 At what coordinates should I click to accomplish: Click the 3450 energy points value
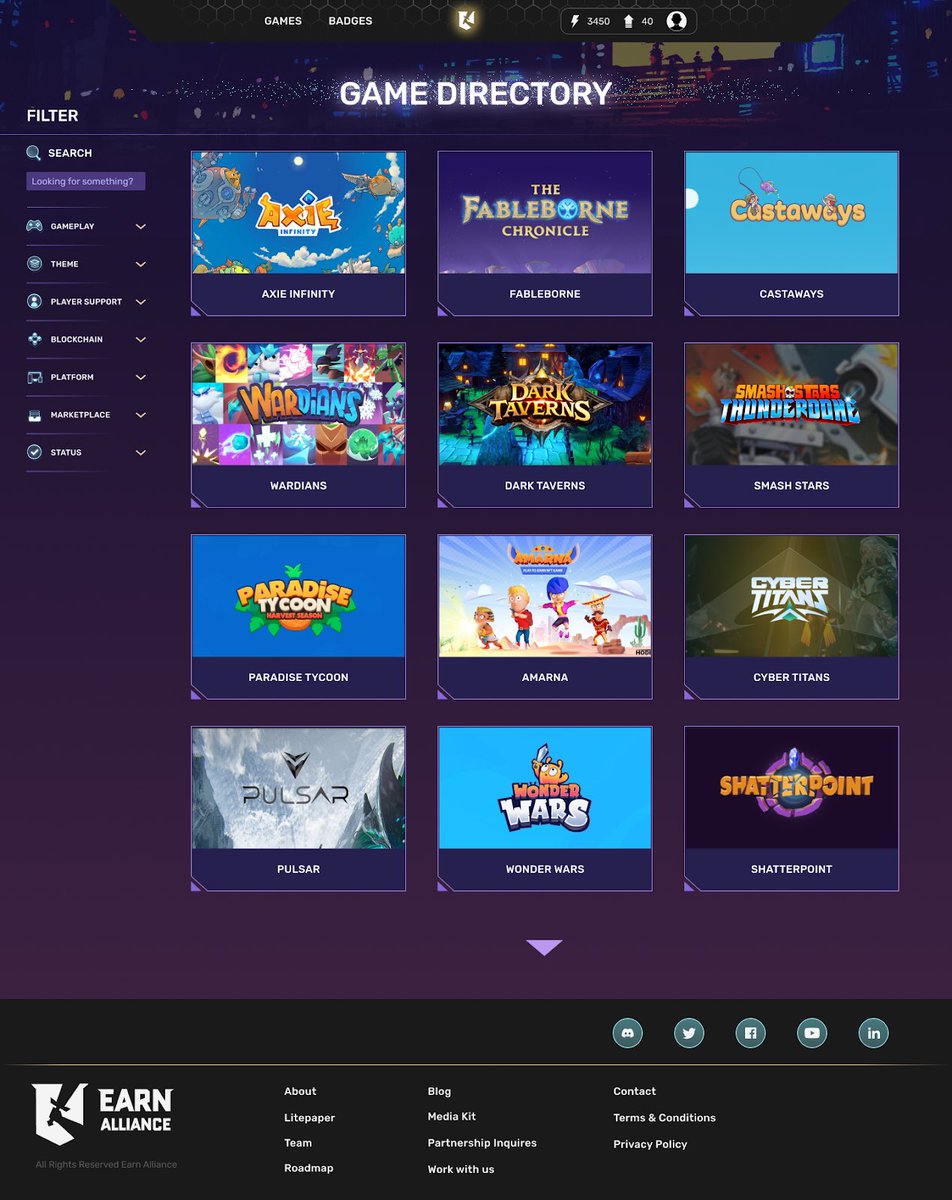(598, 21)
